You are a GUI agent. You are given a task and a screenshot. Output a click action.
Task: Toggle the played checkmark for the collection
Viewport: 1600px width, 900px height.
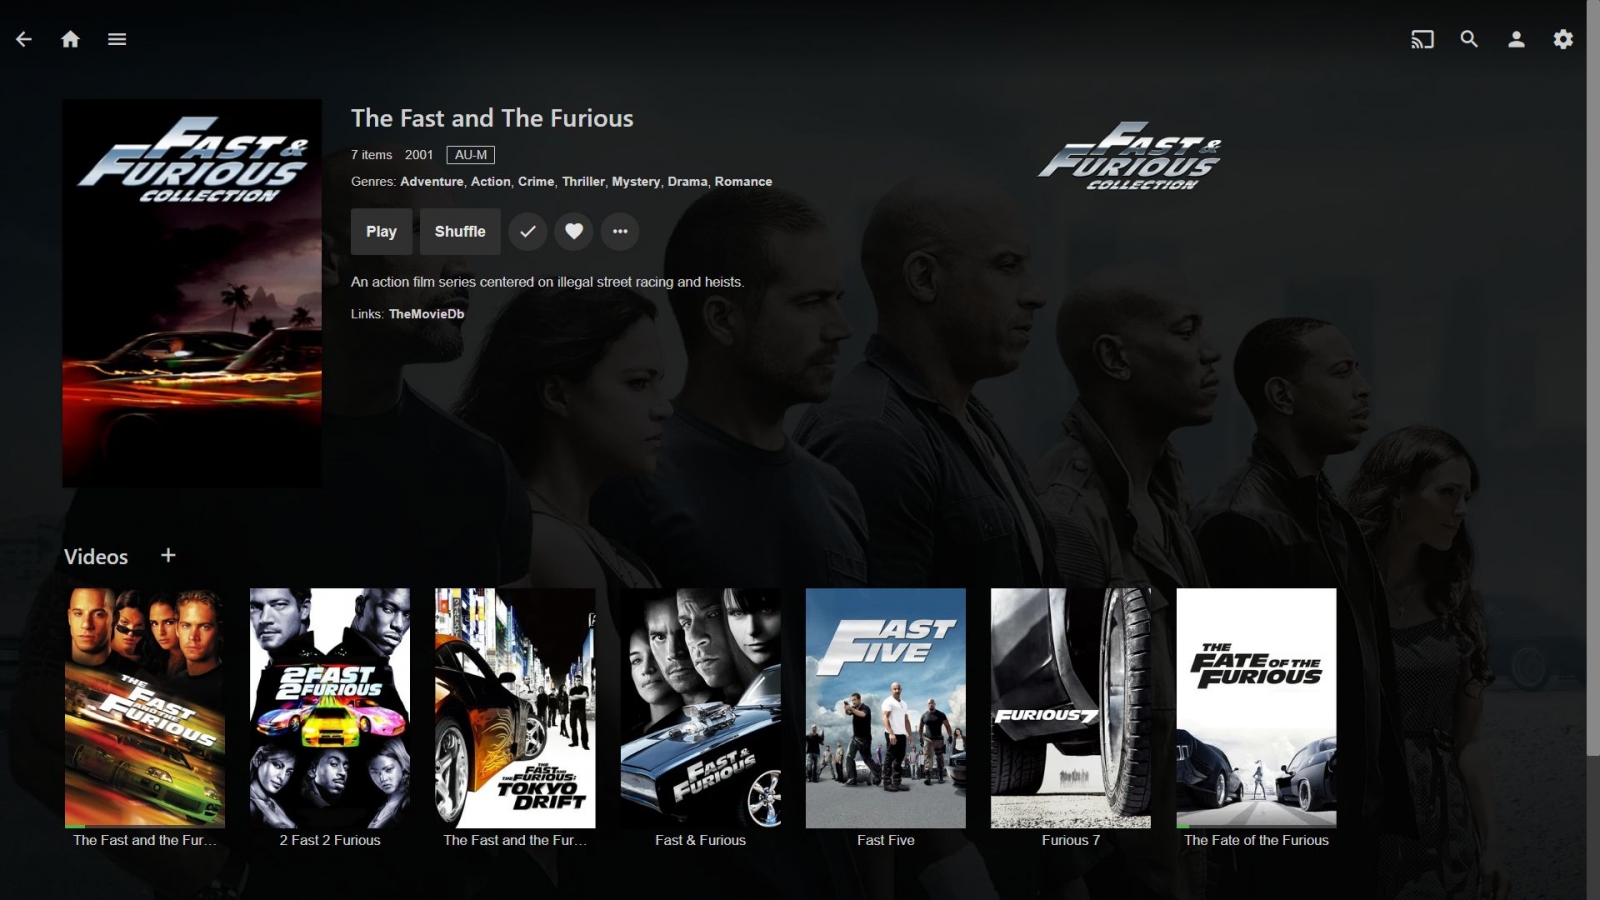pyautogui.click(x=528, y=231)
